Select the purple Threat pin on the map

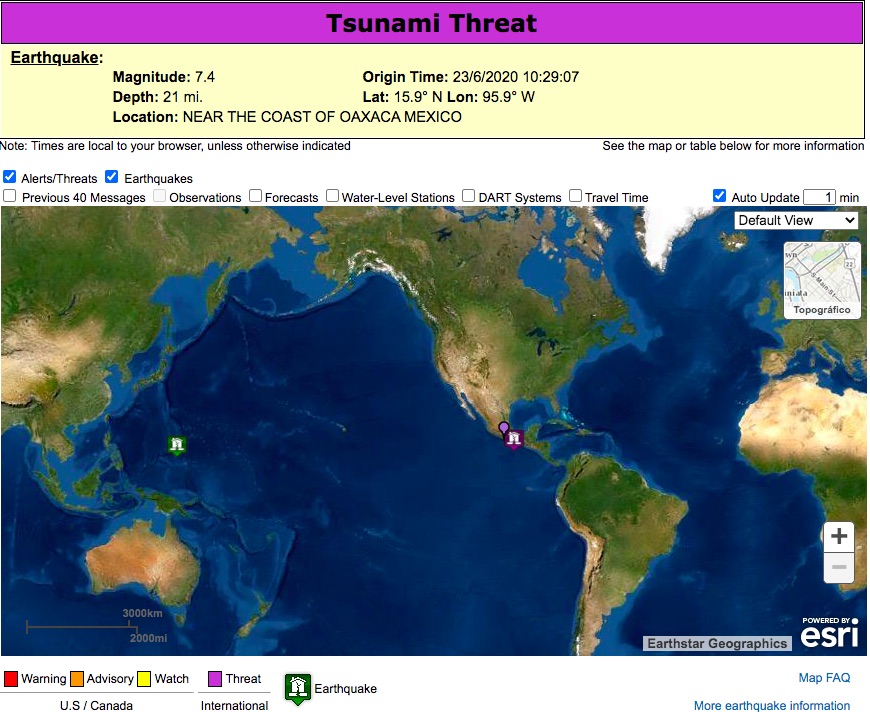pyautogui.click(x=503, y=427)
